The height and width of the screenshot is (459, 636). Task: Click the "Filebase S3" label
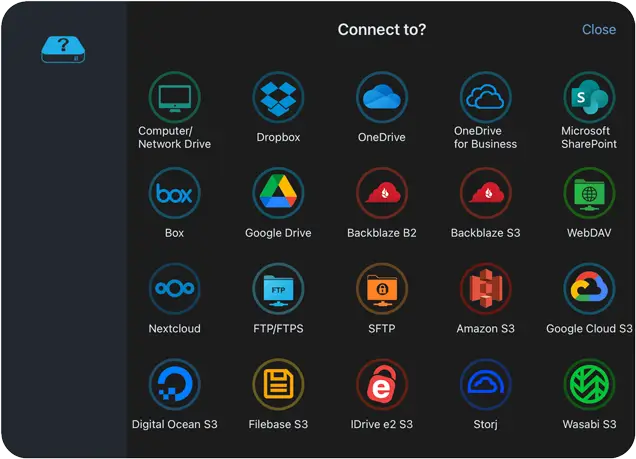pos(278,424)
